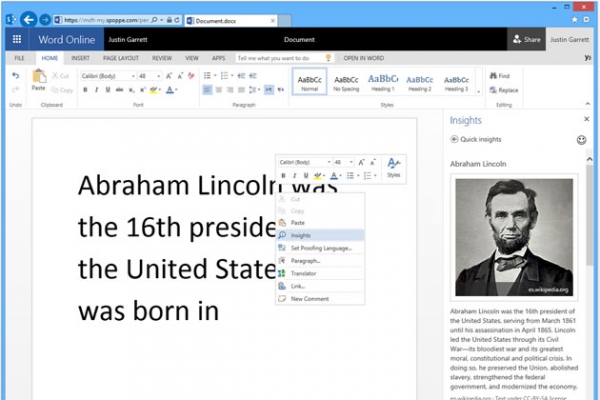Click Increase Indent icon in ribbon
The height and width of the screenshot is (400, 600).
tap(253, 75)
